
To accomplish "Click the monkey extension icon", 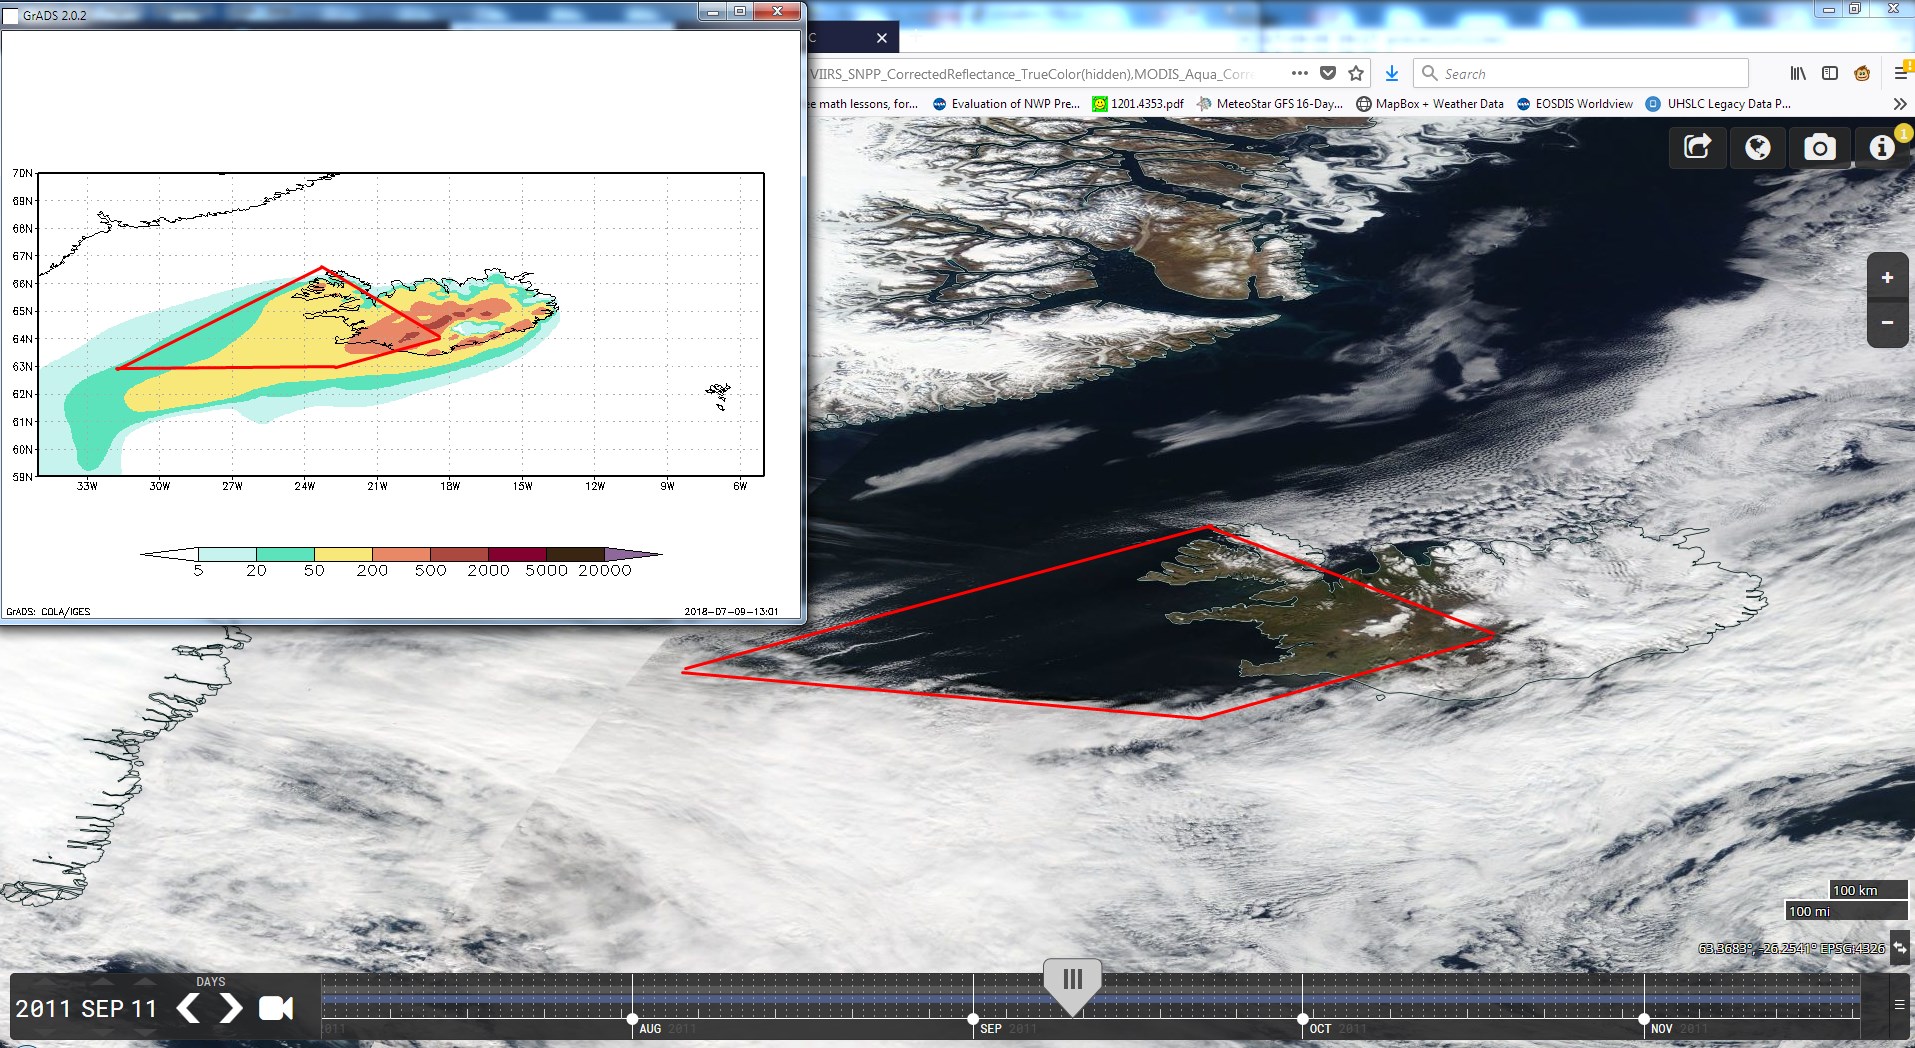I will click(x=1862, y=73).
